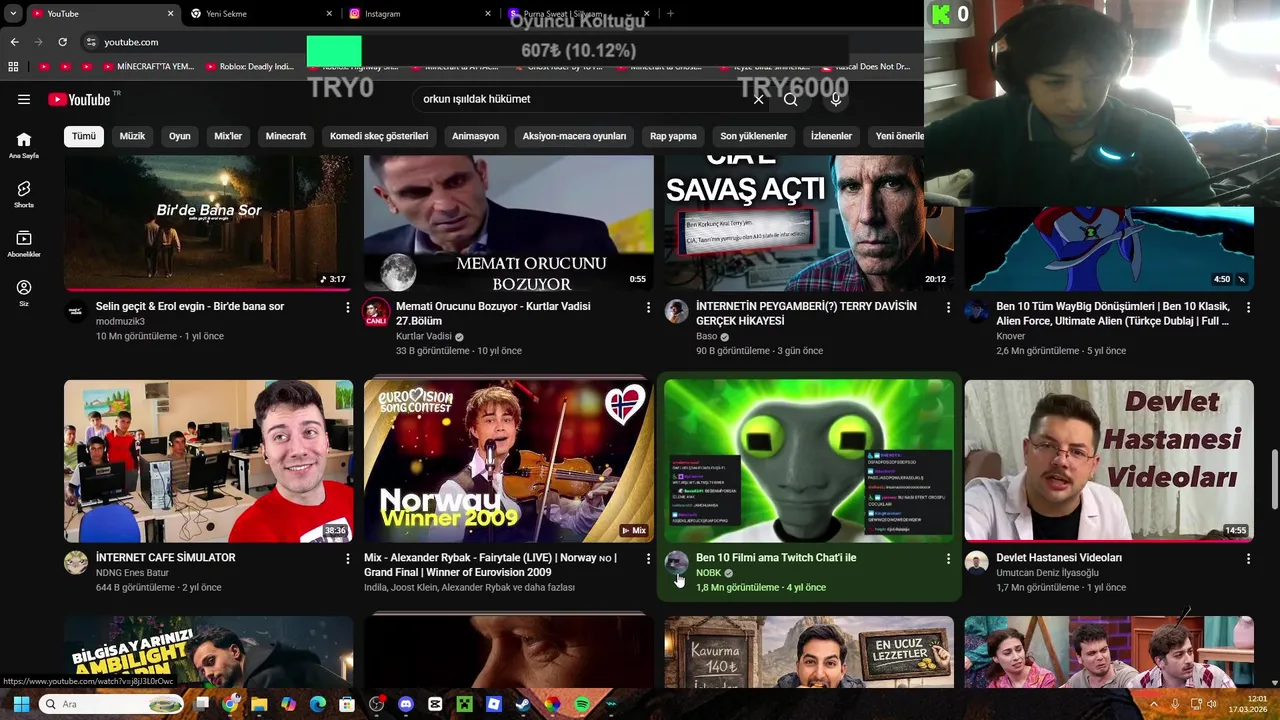The image size is (1280, 720).
Task: Open Roblox: Deadly Indi bookmark
Action: (x=249, y=67)
